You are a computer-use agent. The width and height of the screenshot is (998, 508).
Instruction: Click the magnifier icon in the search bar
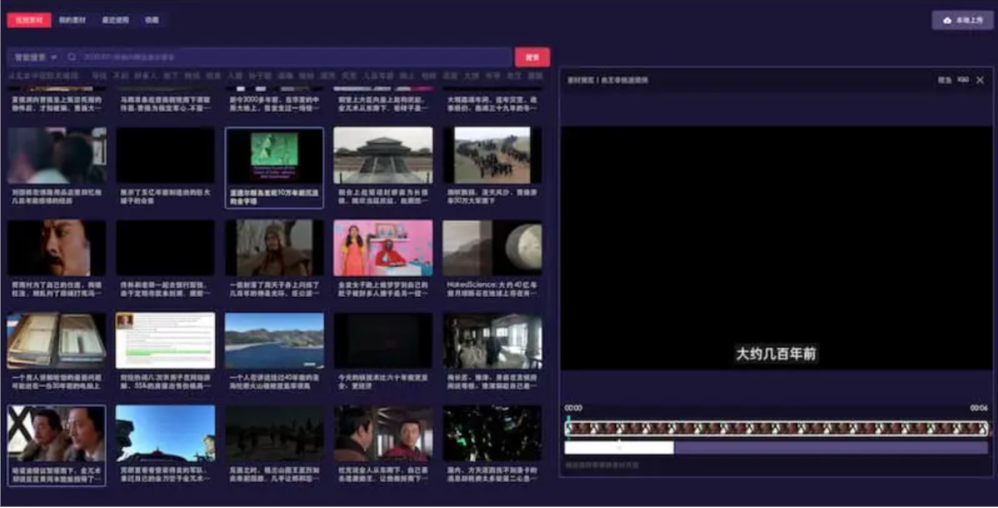[x=72, y=58]
